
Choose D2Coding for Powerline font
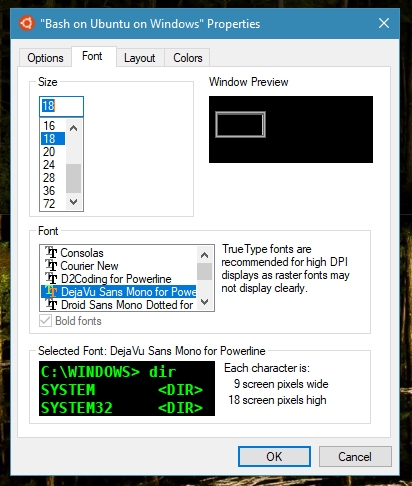coord(118,279)
